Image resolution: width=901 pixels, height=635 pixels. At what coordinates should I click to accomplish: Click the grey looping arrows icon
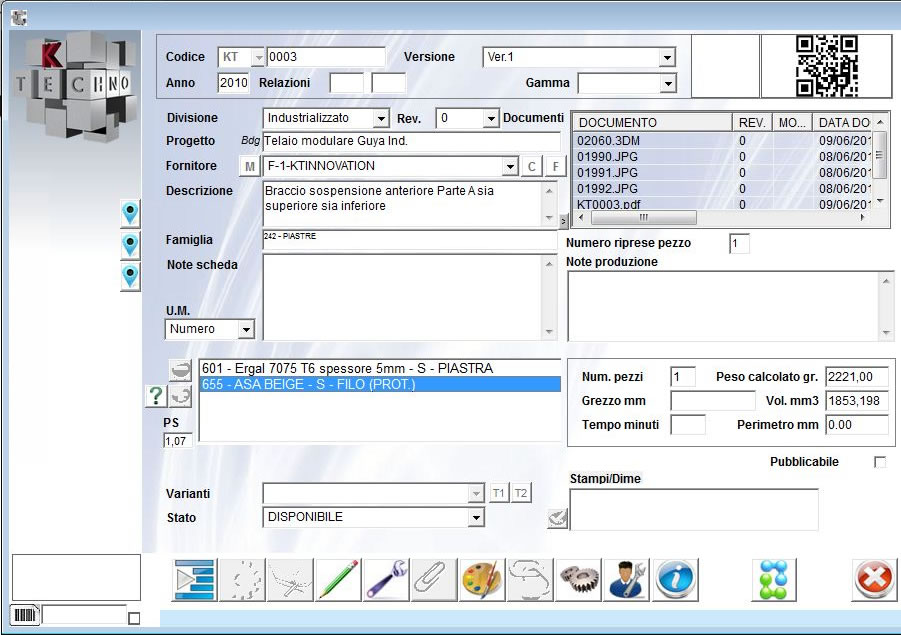click(530, 579)
